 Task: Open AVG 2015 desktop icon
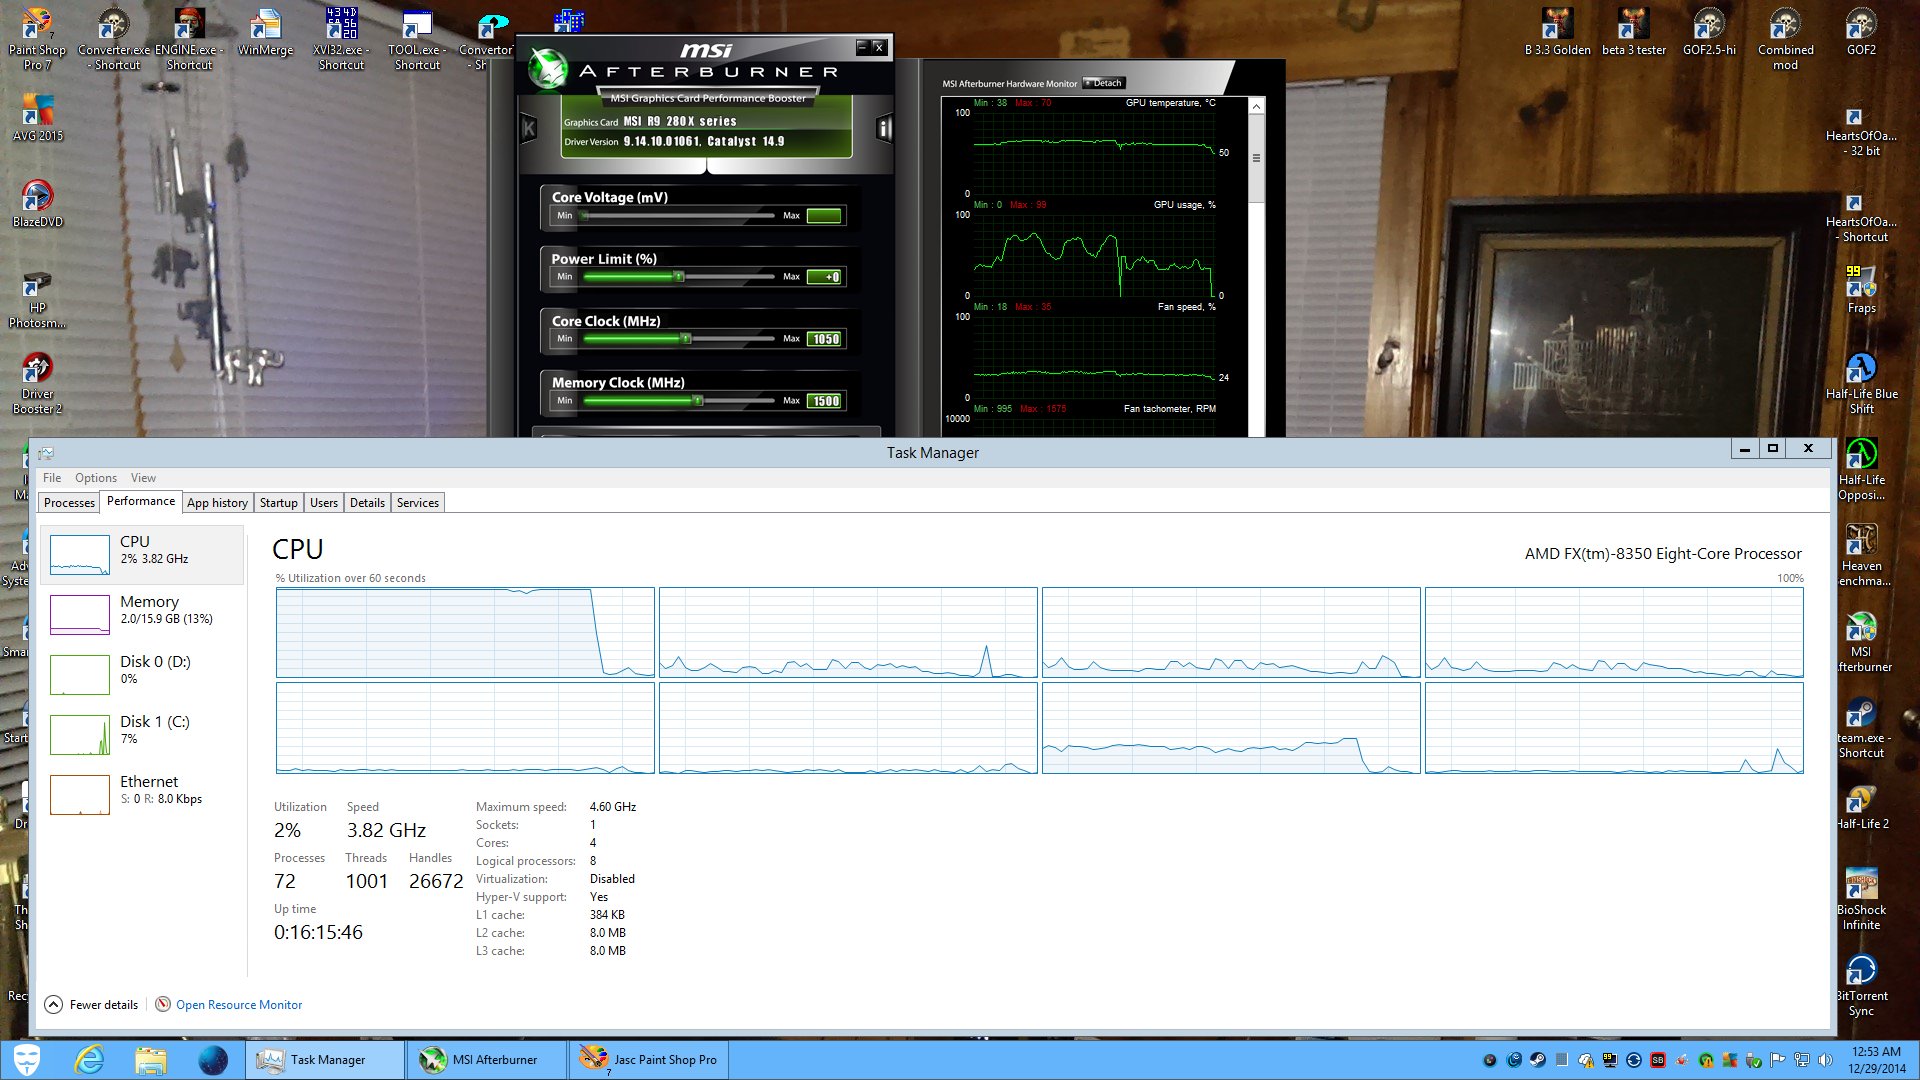click(x=37, y=118)
